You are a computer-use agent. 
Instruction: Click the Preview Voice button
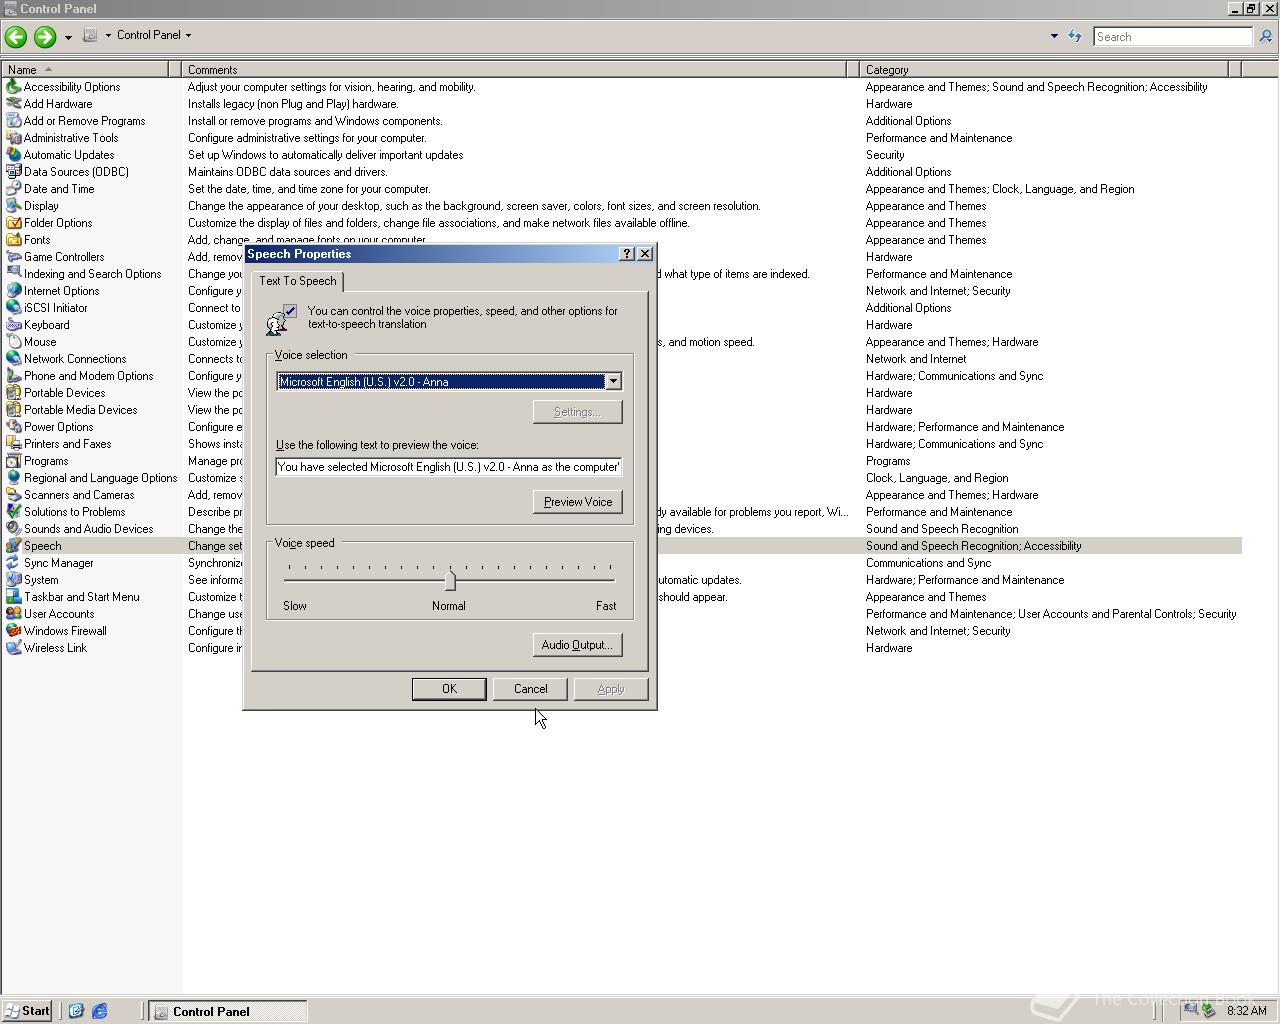click(578, 502)
